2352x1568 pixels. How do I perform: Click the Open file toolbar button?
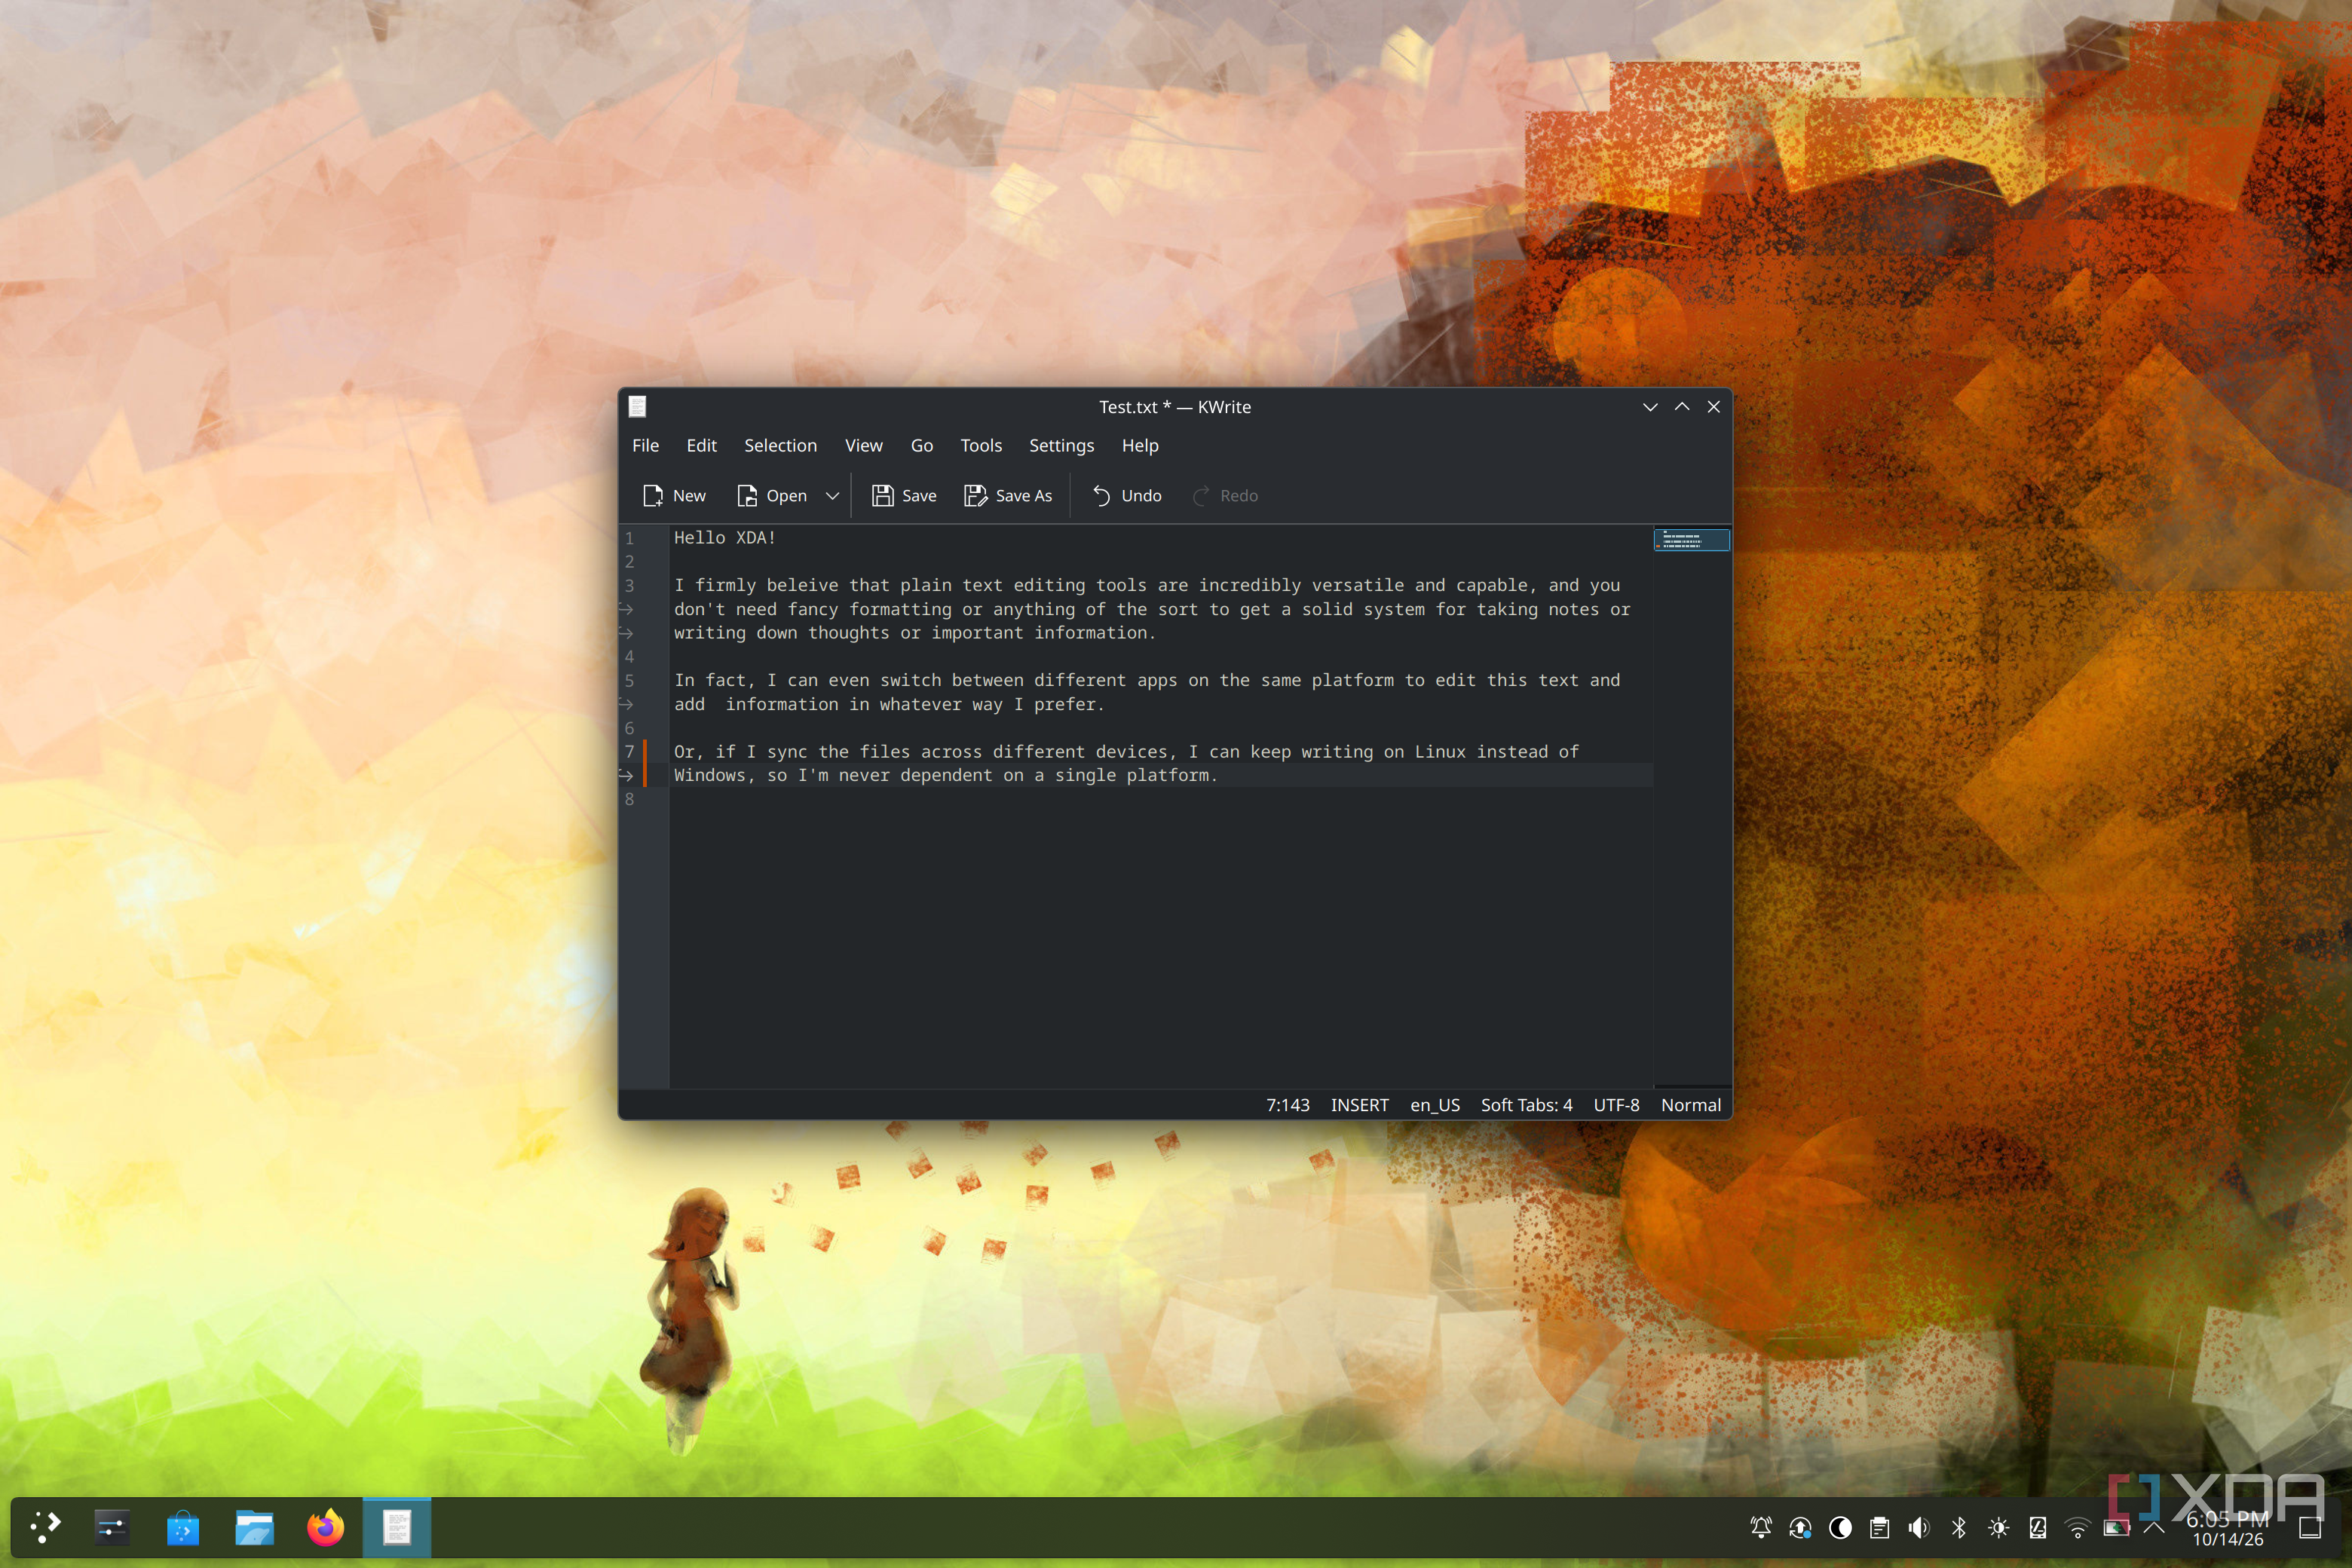pos(771,496)
